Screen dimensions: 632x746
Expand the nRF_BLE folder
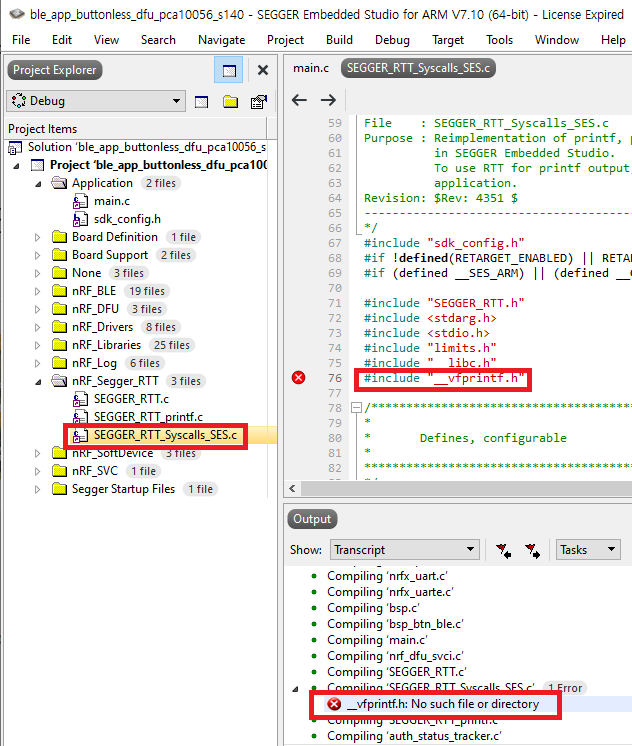pos(38,291)
